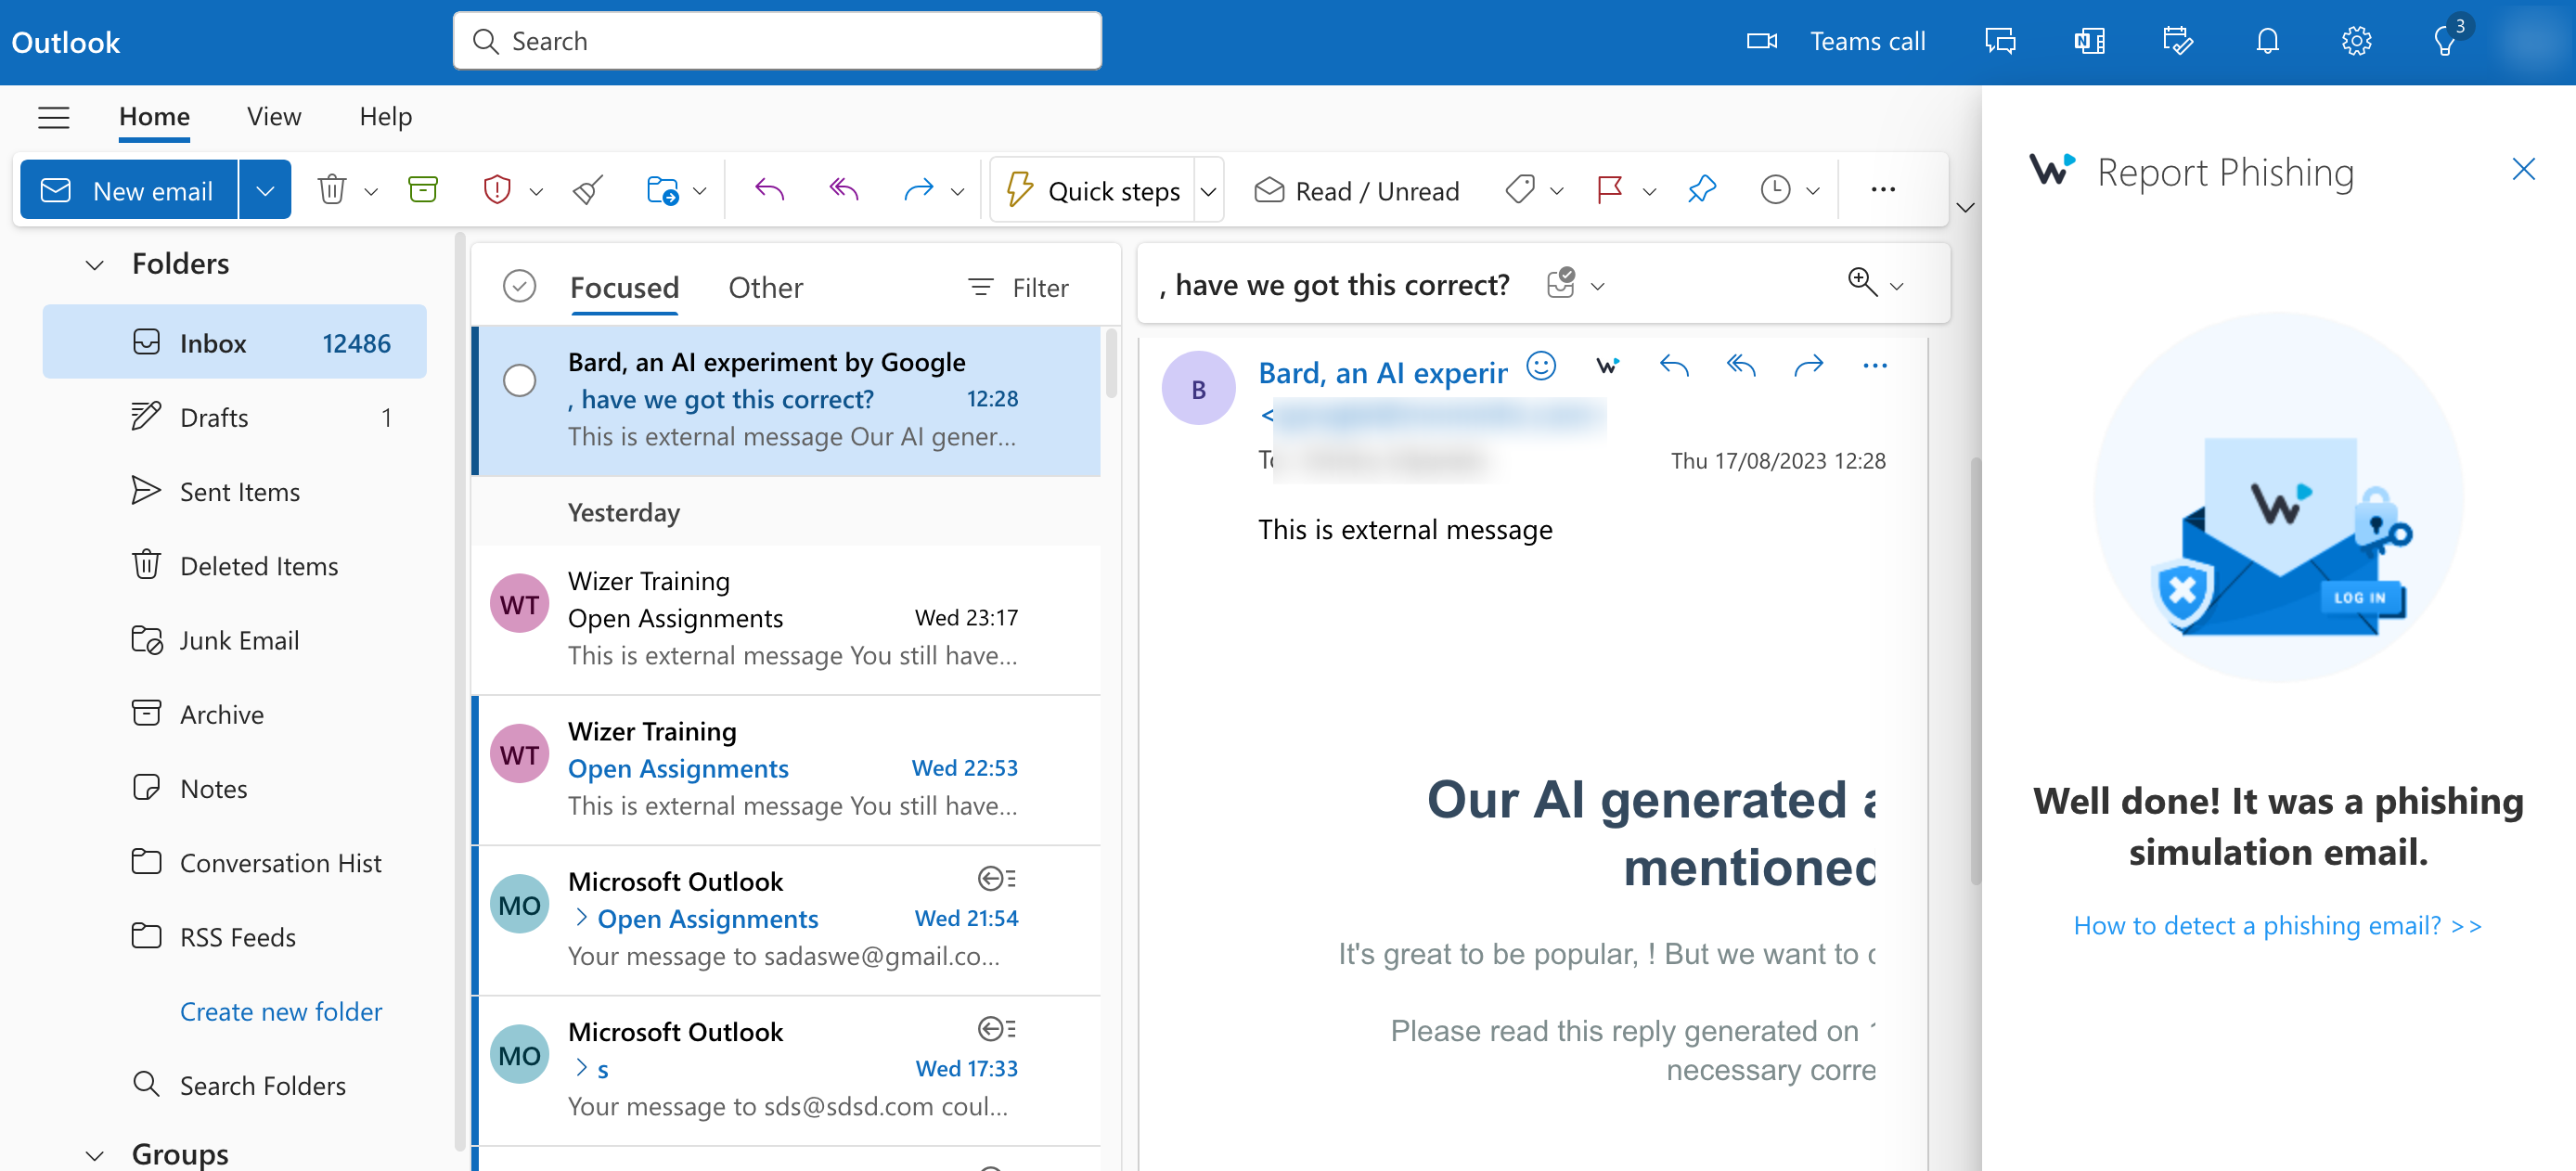Report the email with the red shield icon
The image size is (2576, 1171).
497,189
